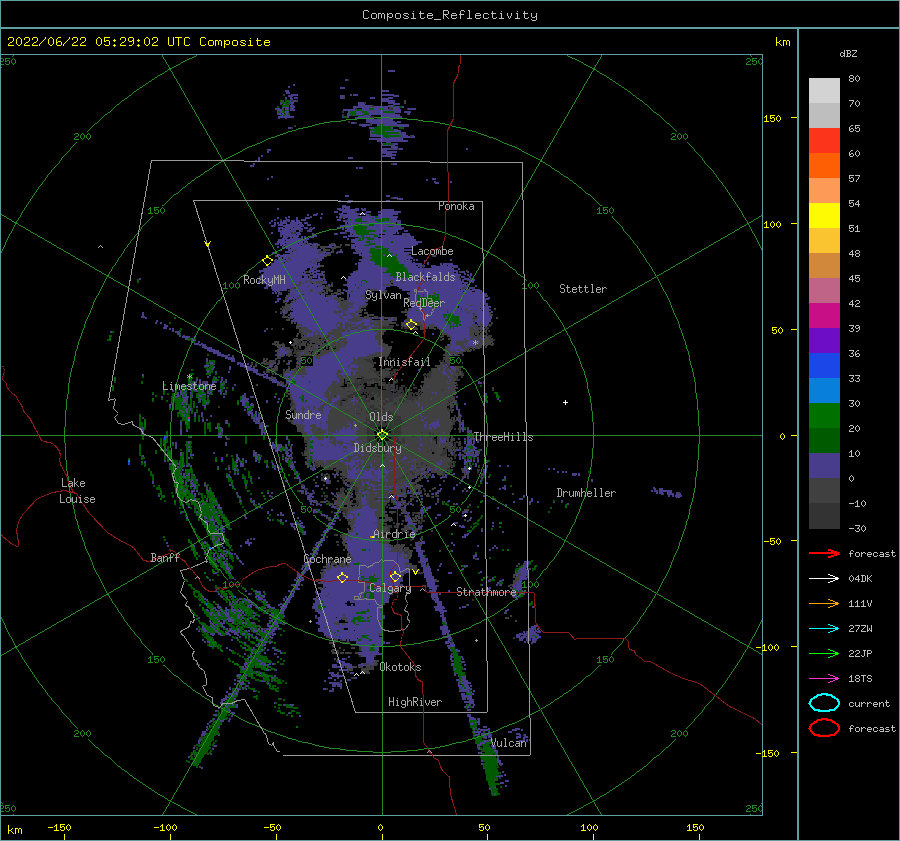Click the white asterisk marker above Limestone
This screenshot has height=841, width=900.
click(189, 377)
